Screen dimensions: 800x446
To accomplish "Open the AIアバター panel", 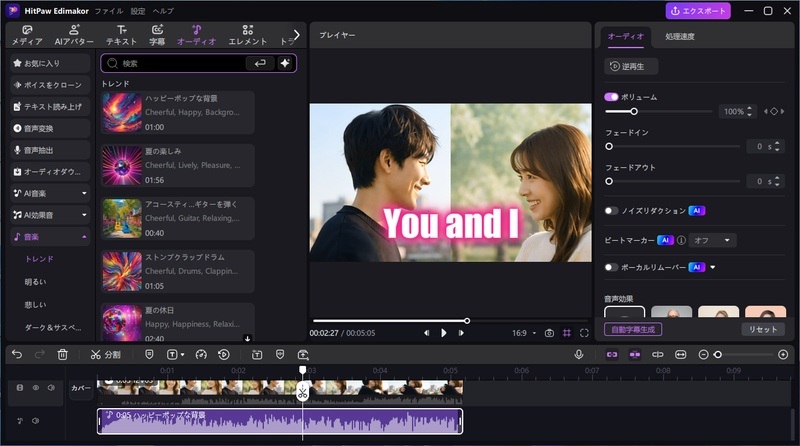I will (x=74, y=35).
